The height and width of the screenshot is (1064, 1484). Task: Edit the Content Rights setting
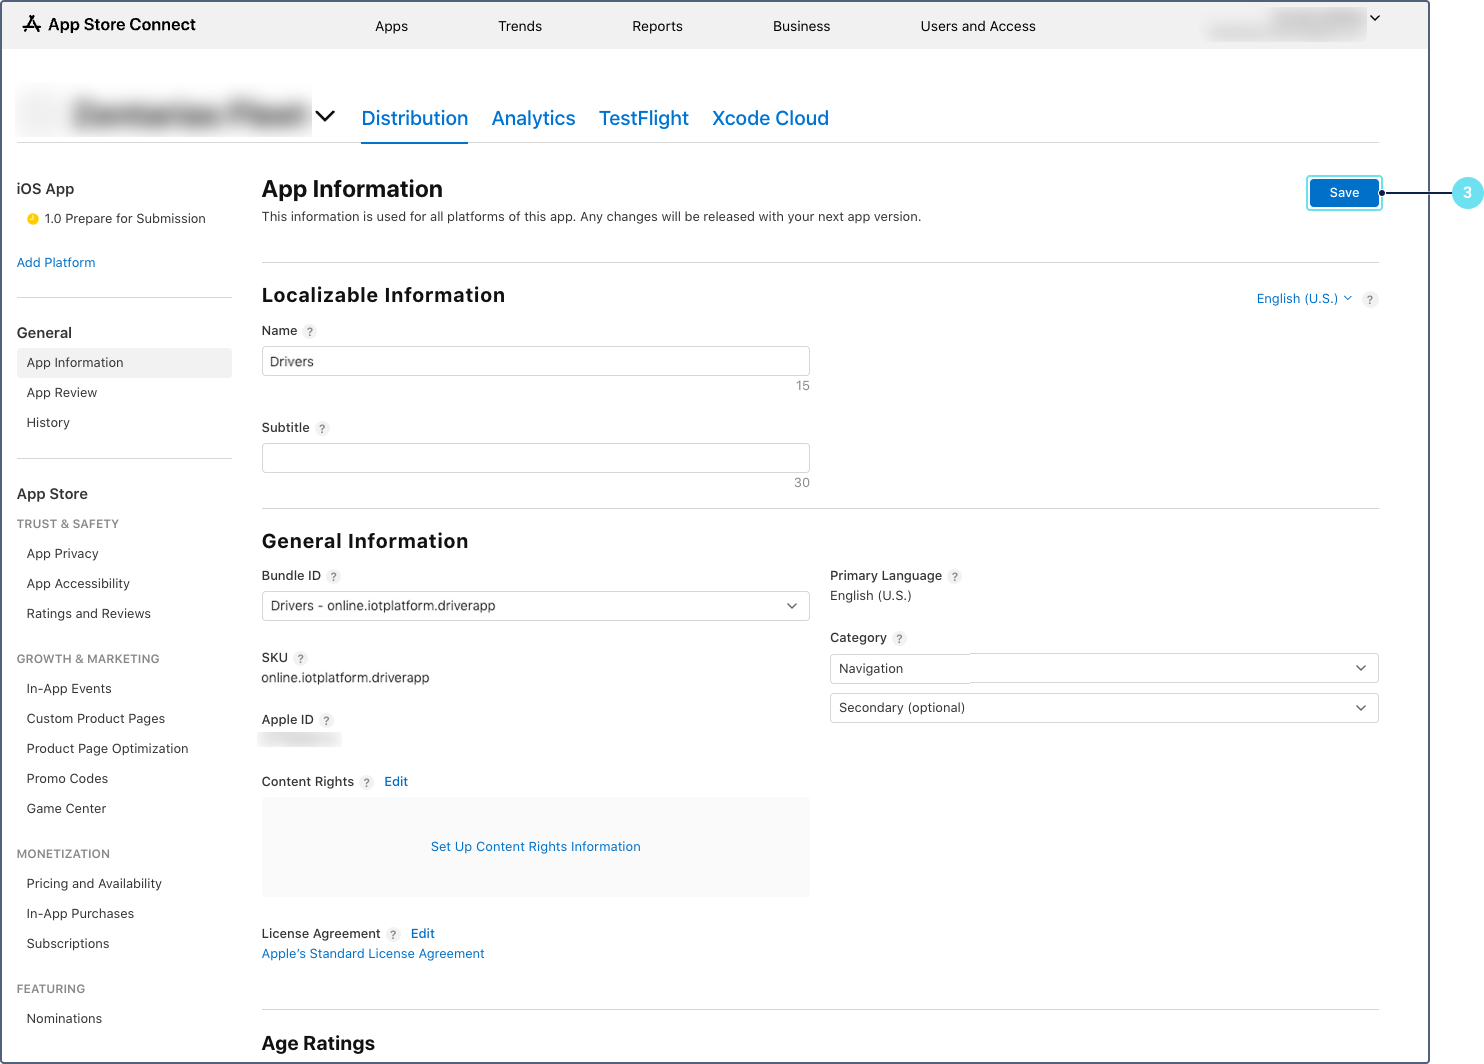[396, 782]
